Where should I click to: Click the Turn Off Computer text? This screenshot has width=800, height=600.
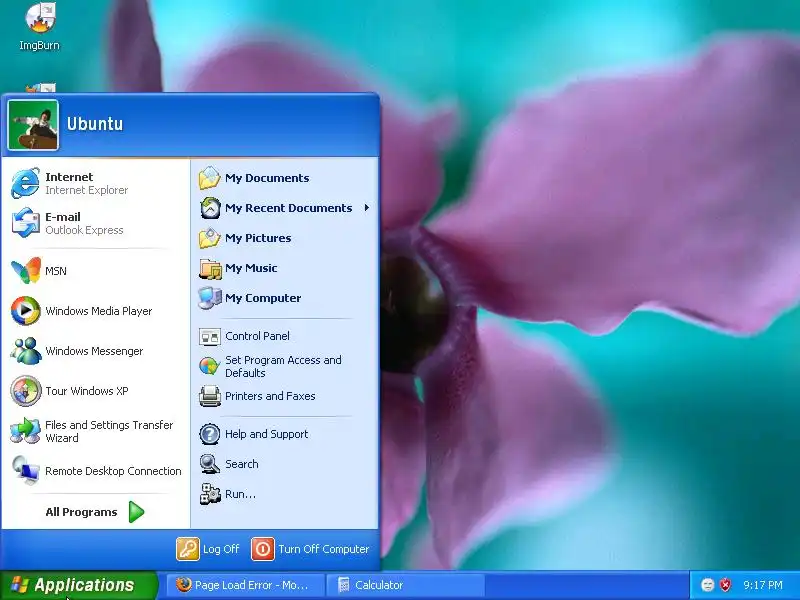323,549
